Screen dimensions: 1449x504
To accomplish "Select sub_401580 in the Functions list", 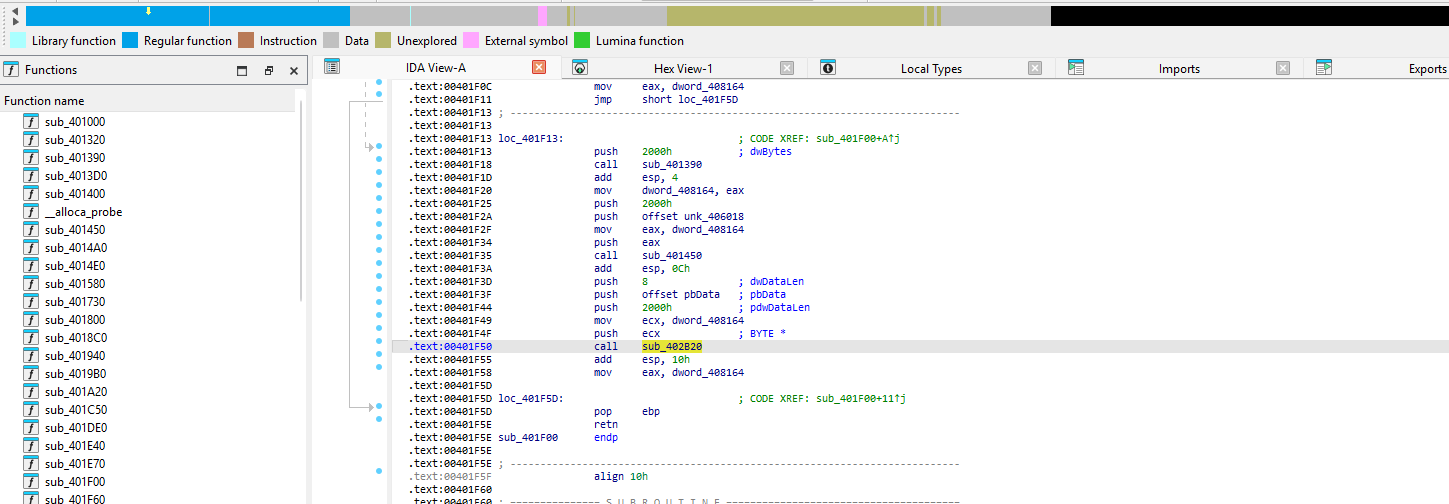I will click(75, 284).
